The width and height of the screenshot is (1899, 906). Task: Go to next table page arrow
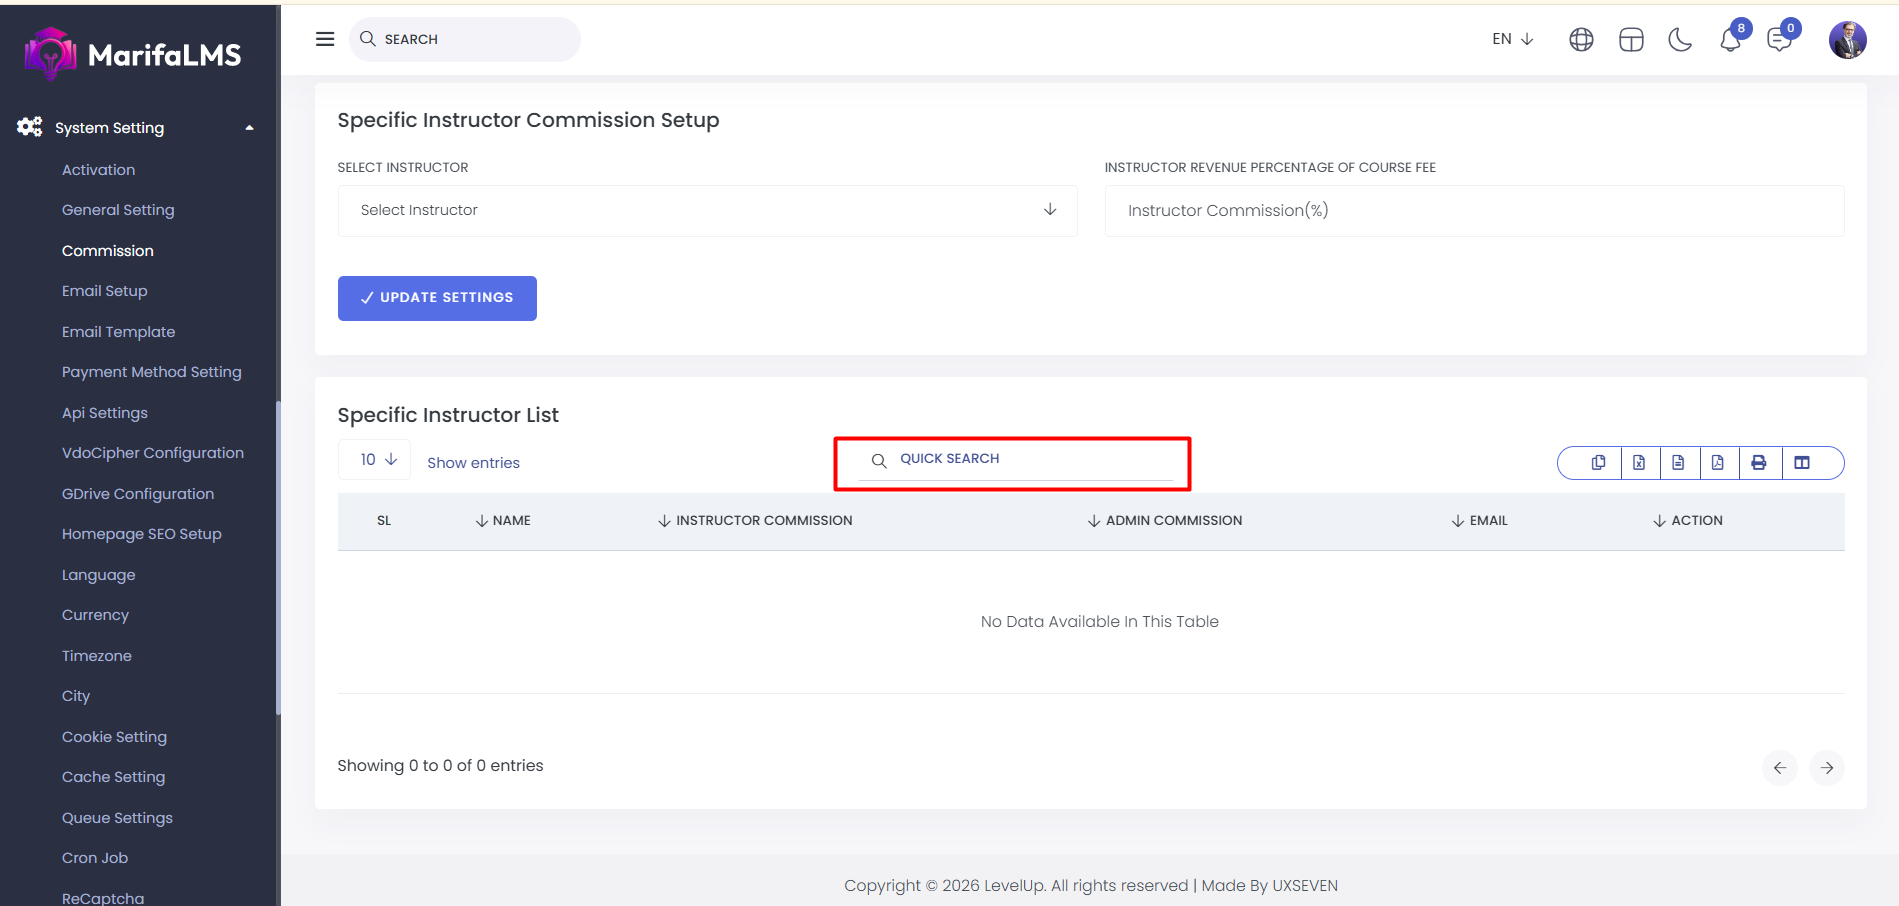1826,768
